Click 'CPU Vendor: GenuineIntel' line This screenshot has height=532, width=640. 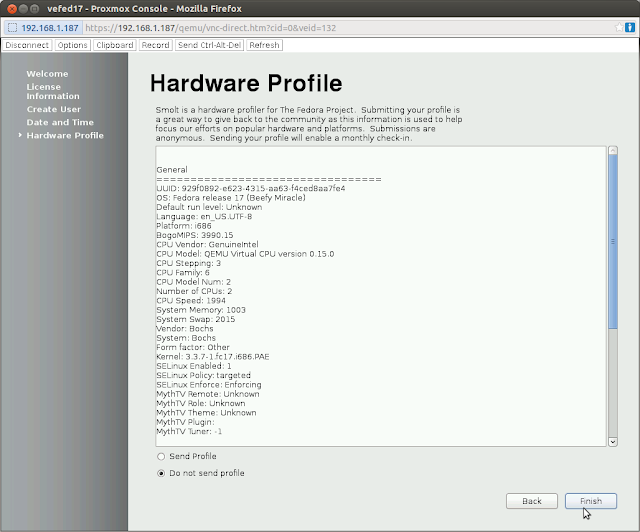click(207, 245)
